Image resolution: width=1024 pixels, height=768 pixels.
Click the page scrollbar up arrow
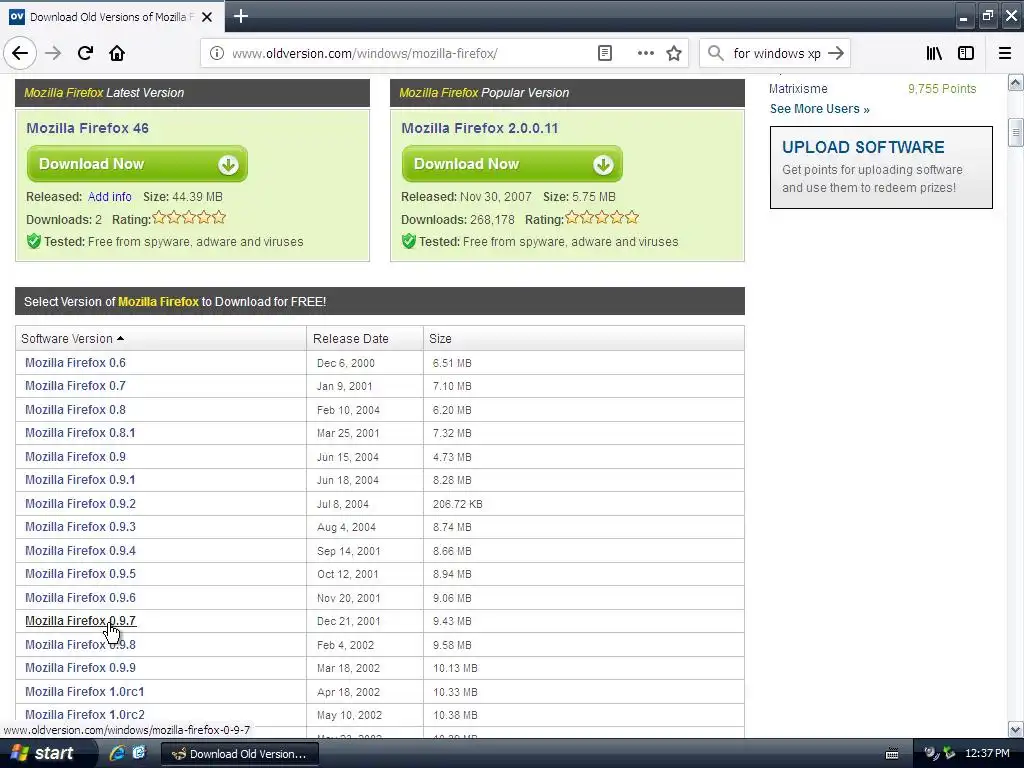(x=1016, y=82)
